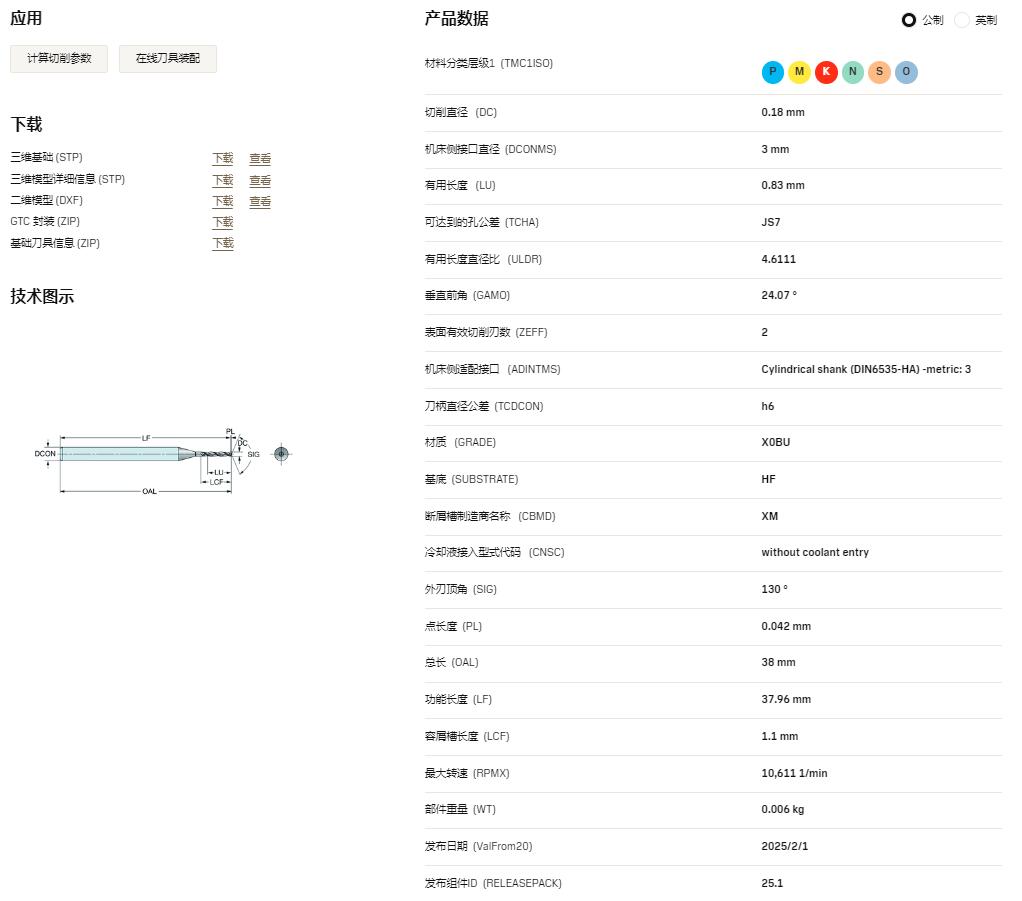
Task: Select the 公制 metric radio button
Action: coord(909,20)
